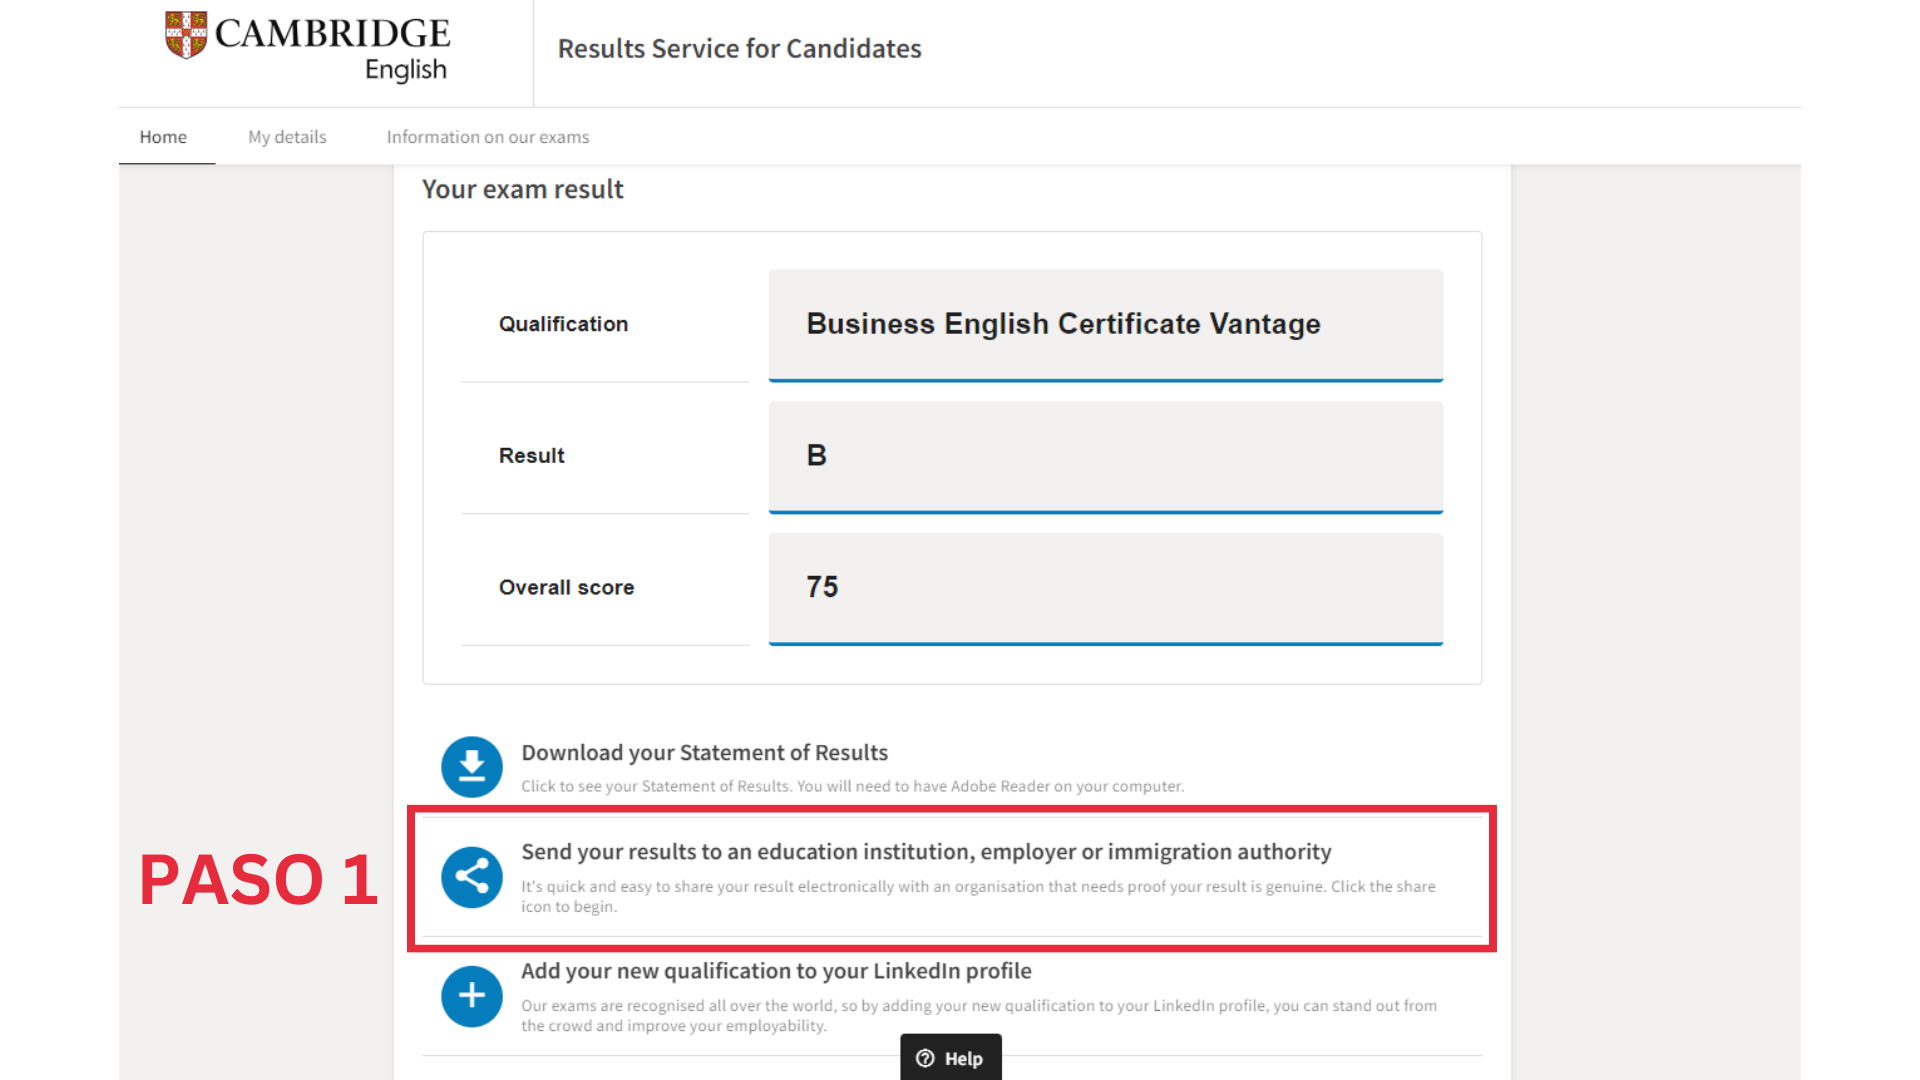Click the blue download arrow icon
The width and height of the screenshot is (1920, 1080).
coord(471,767)
